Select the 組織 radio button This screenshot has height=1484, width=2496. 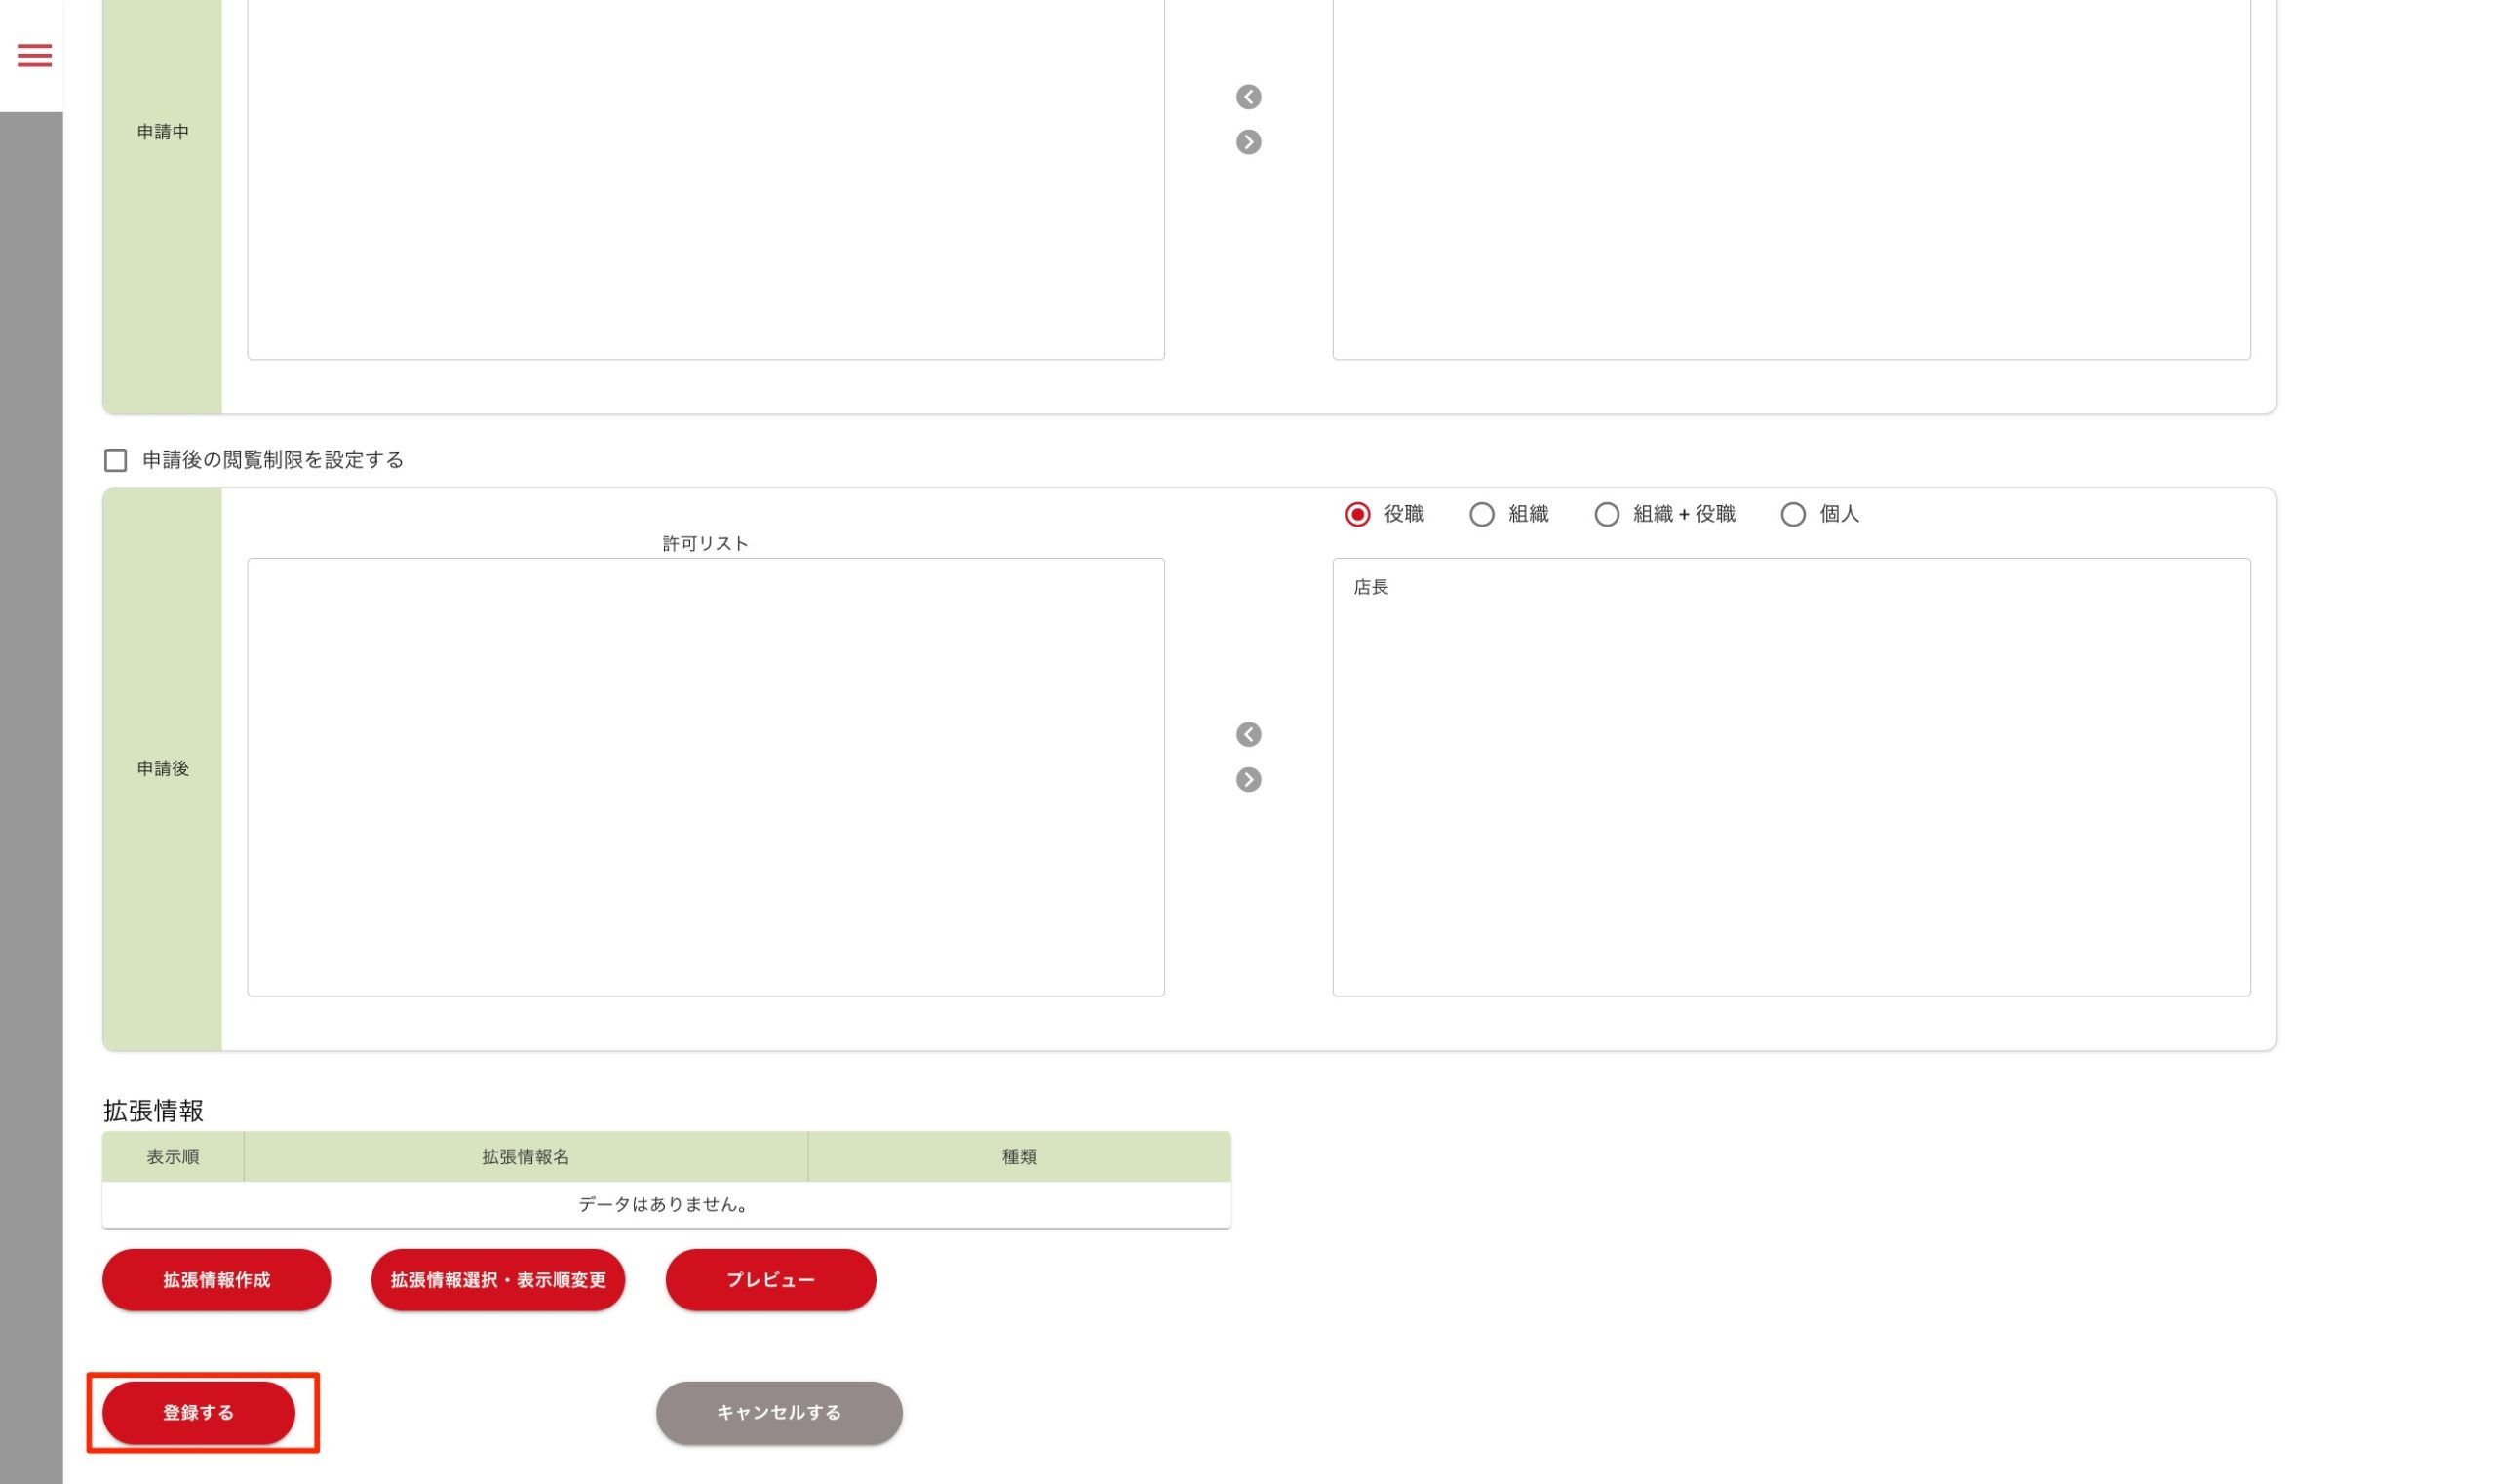(1481, 515)
